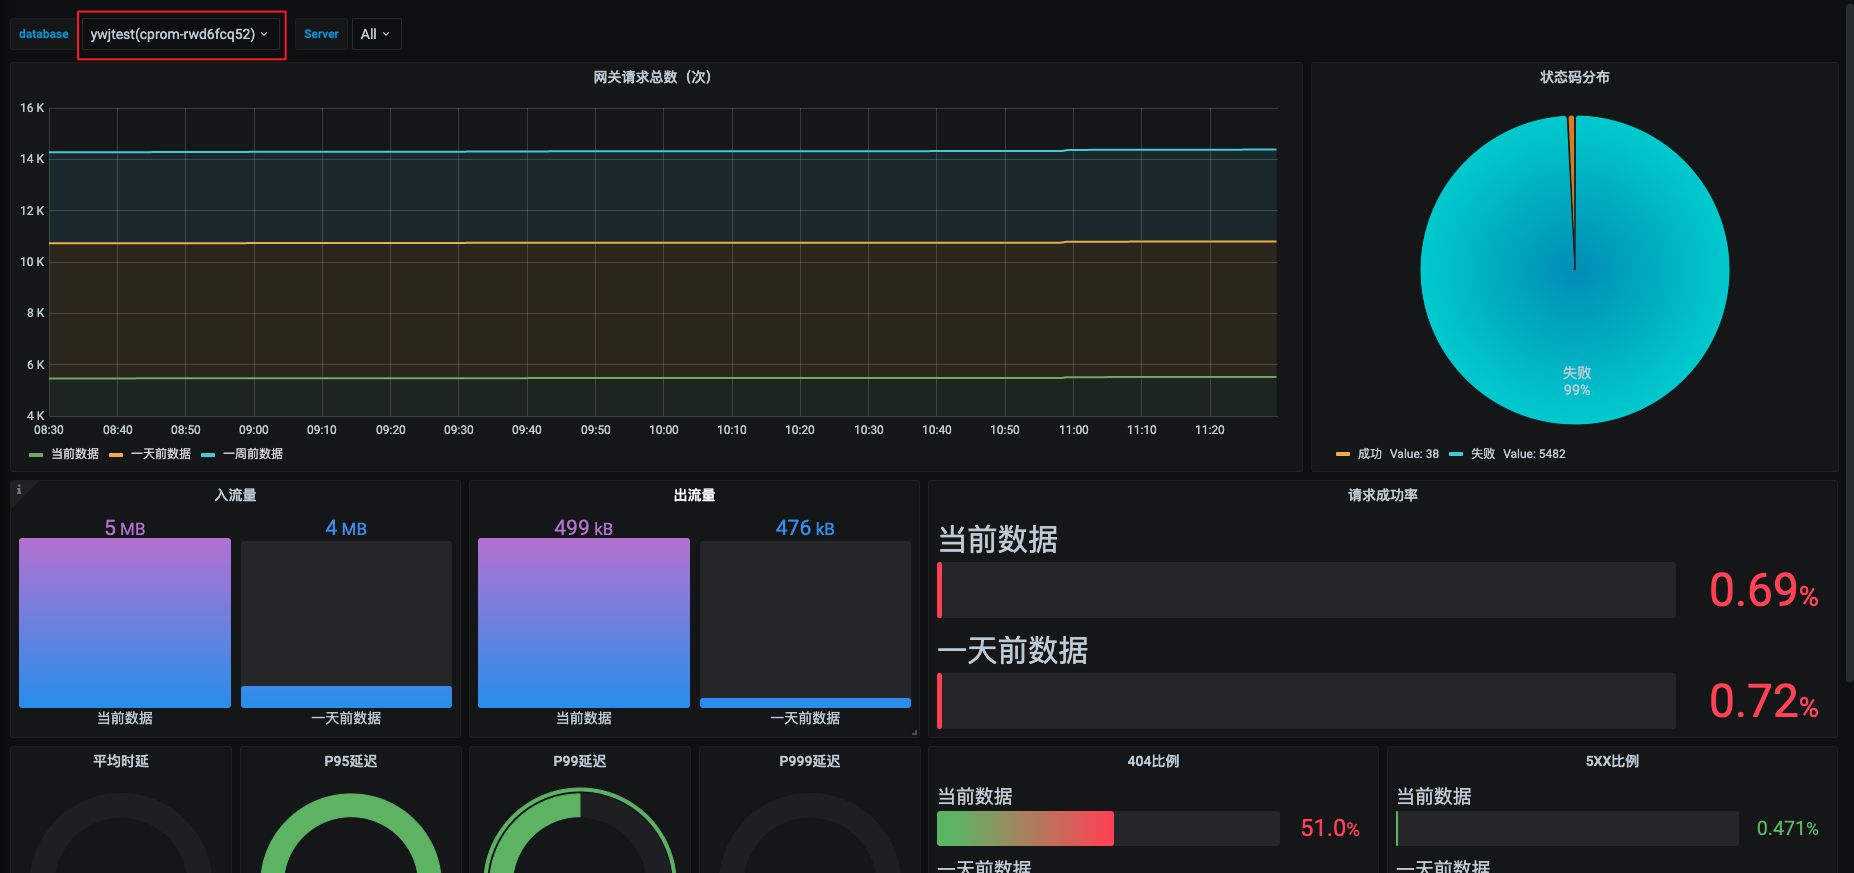Click the P95延迟 green gauge ring
Viewport: 1854px width, 873px height.
(351, 807)
